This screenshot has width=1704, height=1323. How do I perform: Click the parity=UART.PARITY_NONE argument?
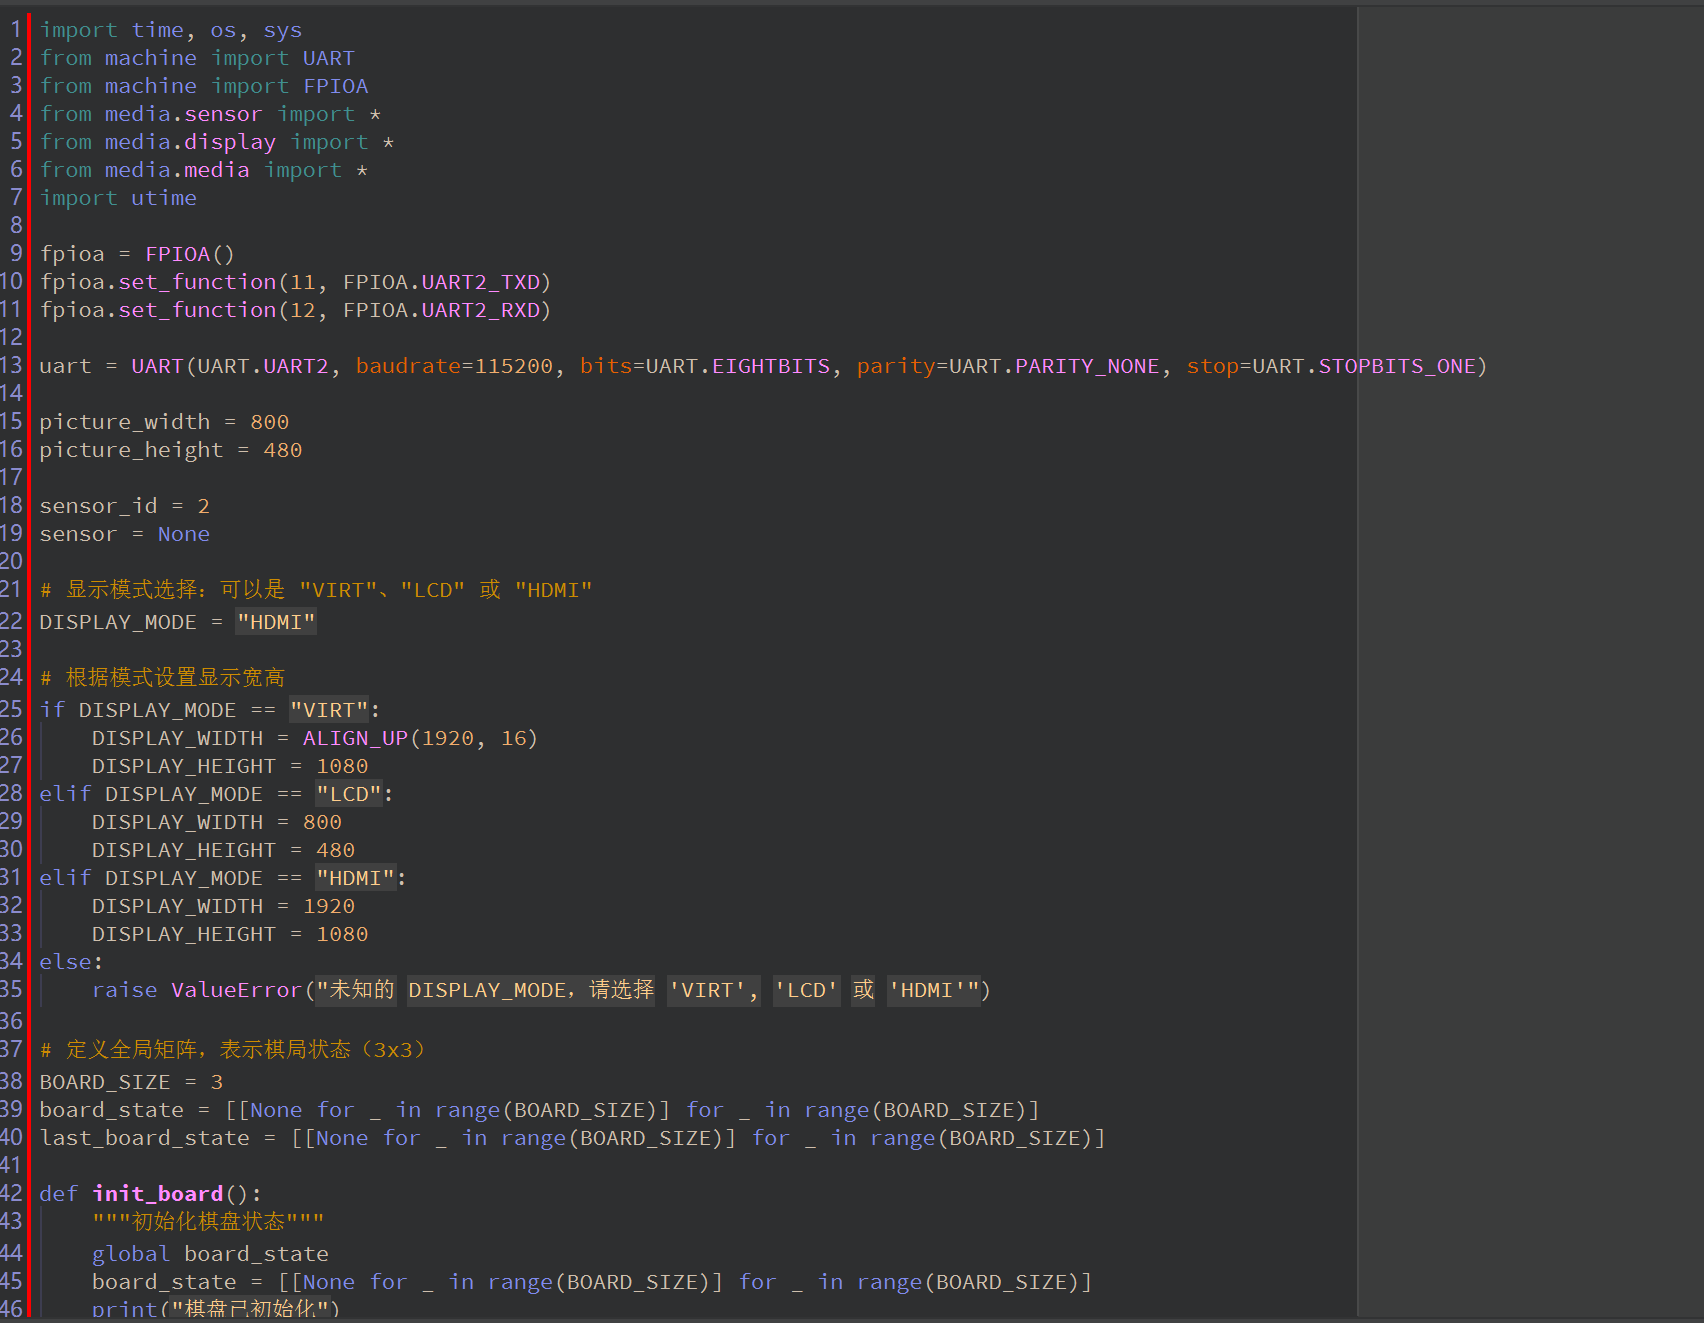[x=1007, y=366]
